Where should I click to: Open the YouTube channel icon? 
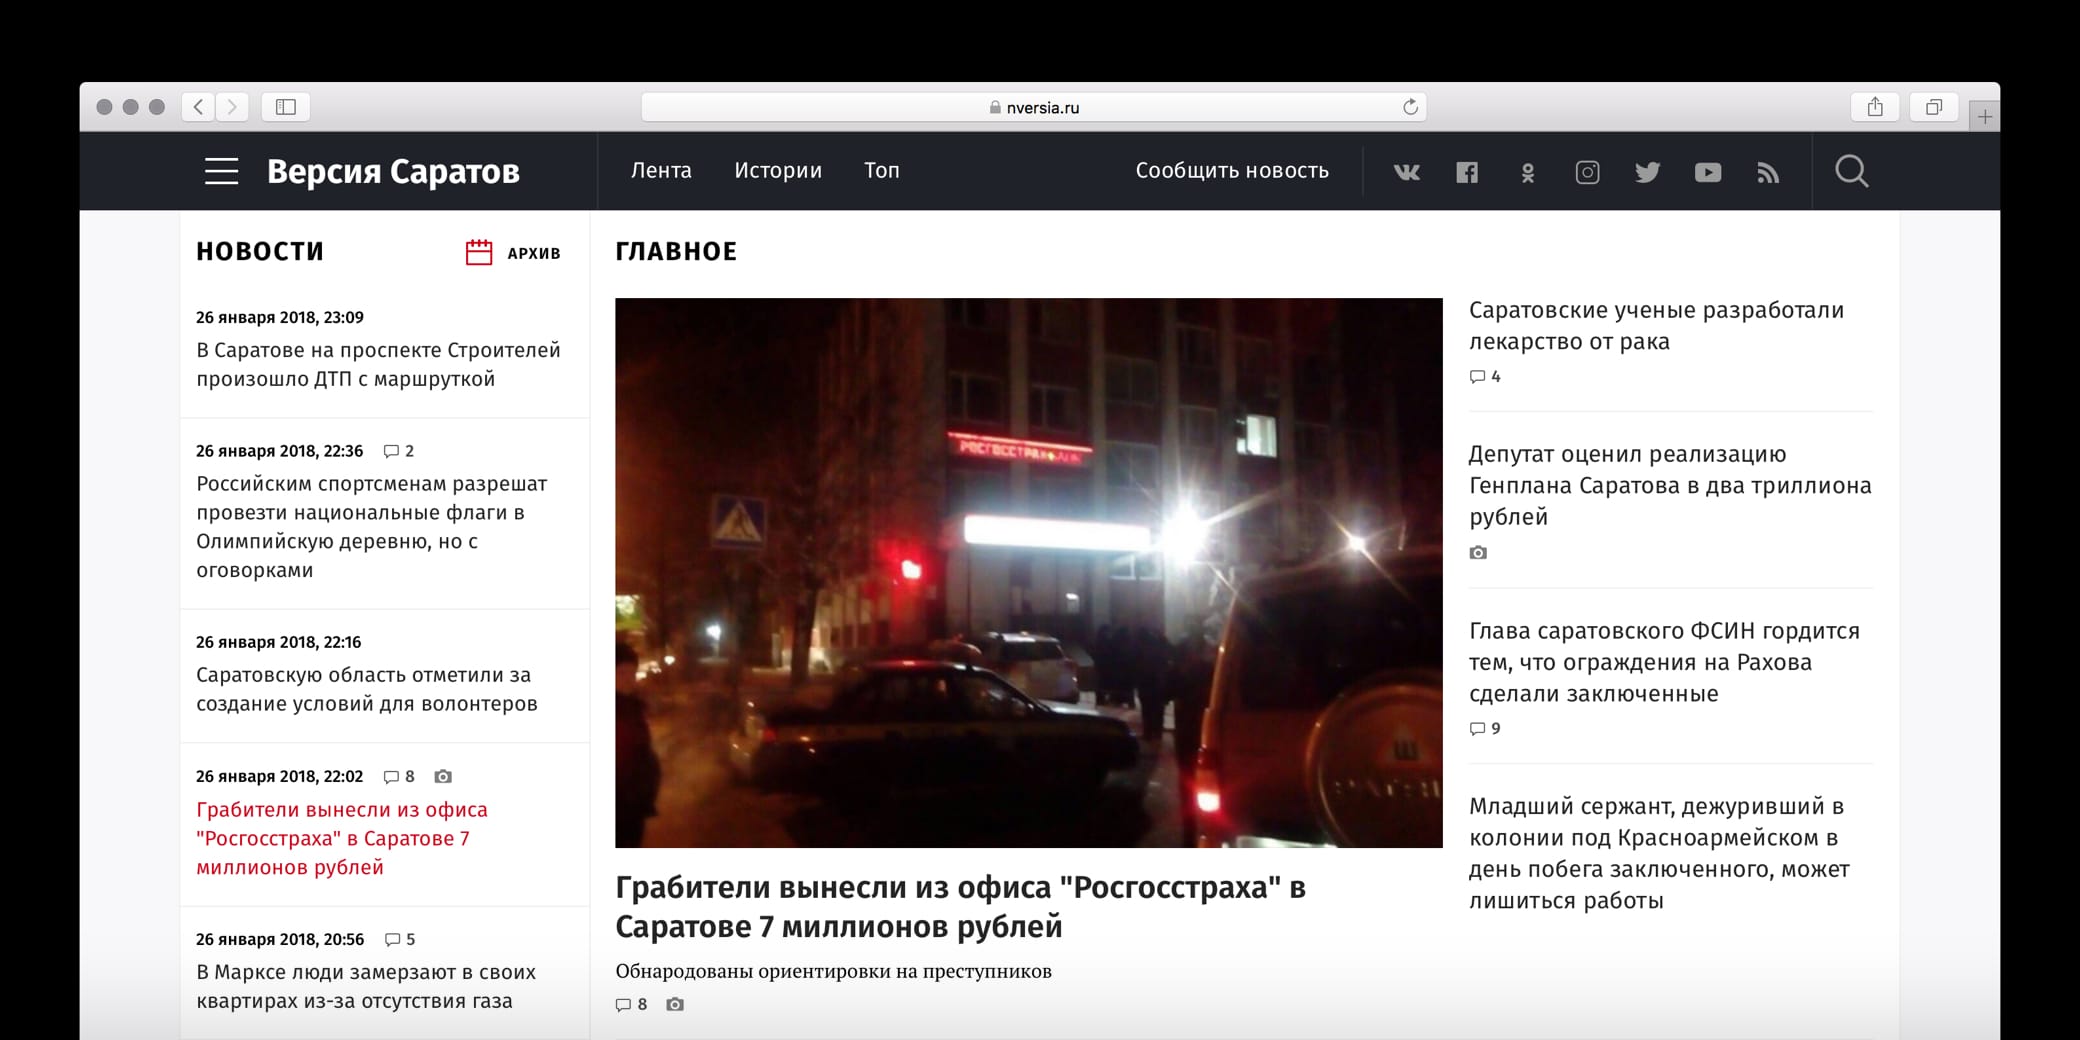click(1708, 172)
